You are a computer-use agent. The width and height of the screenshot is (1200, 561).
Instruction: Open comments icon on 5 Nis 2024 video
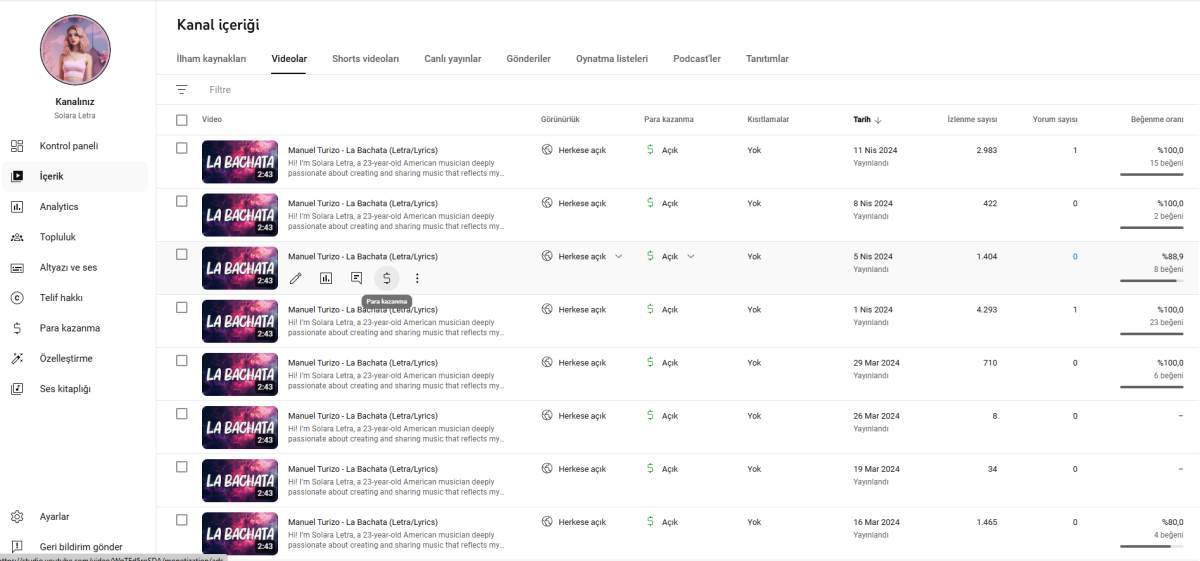click(x=357, y=278)
